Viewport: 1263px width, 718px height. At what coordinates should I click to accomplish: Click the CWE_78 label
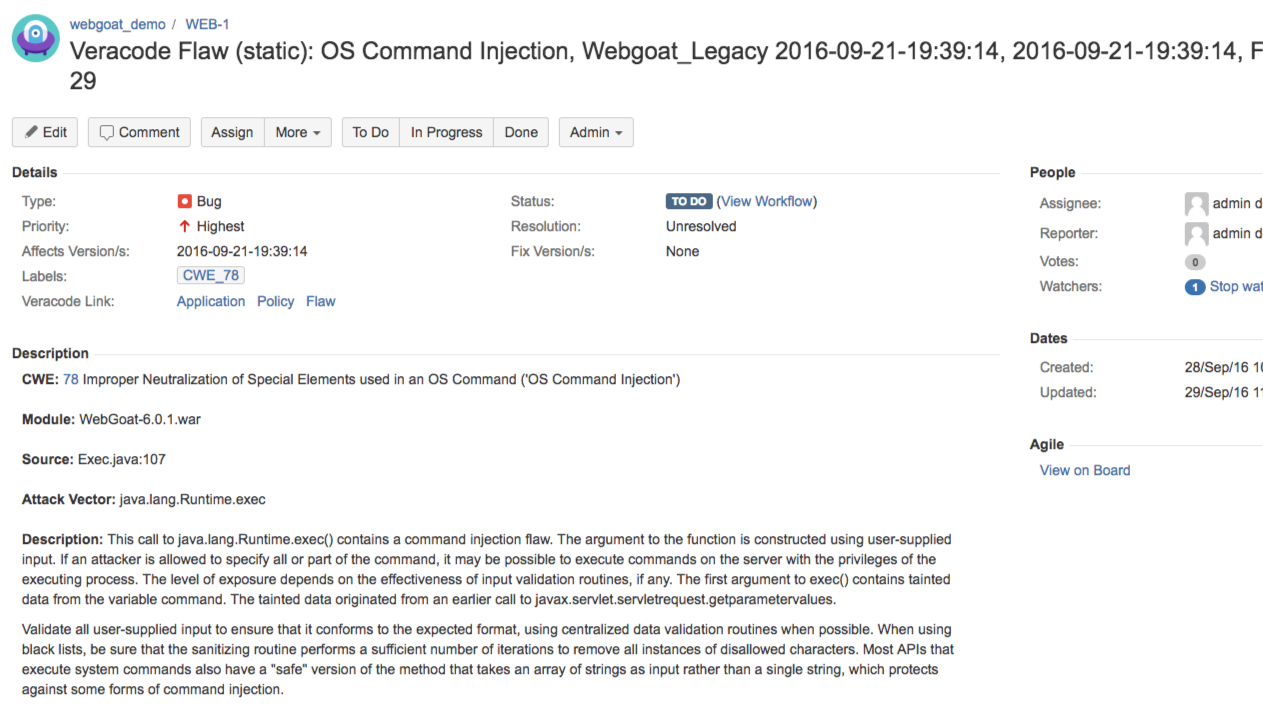[x=210, y=275]
